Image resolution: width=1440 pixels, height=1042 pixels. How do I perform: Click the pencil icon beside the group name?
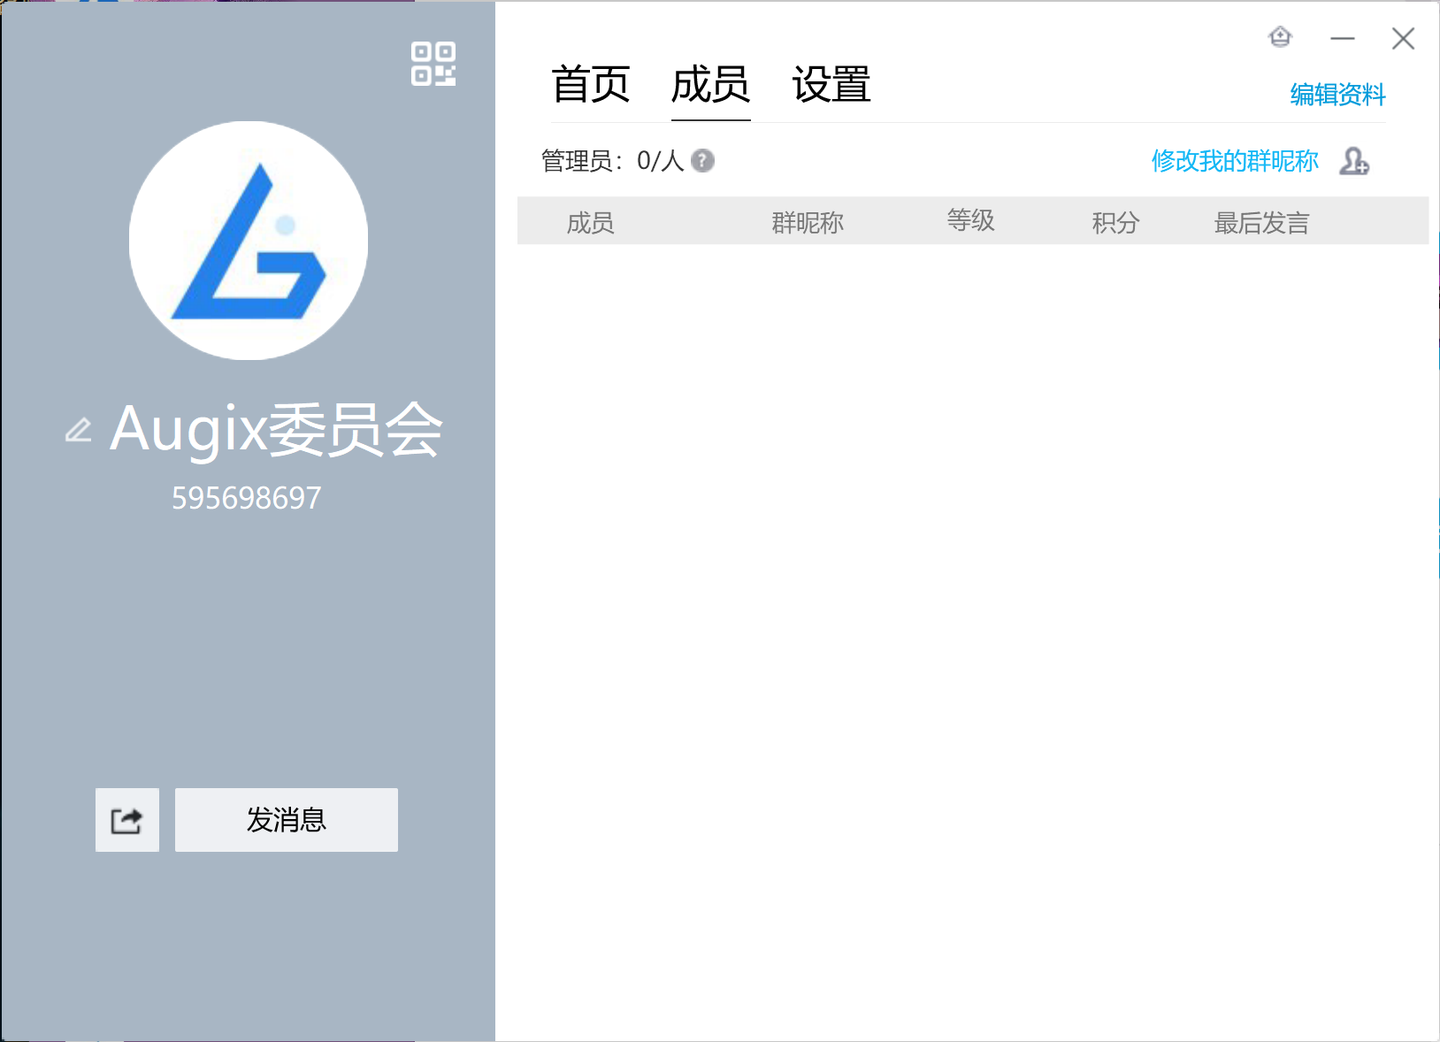[x=78, y=430]
